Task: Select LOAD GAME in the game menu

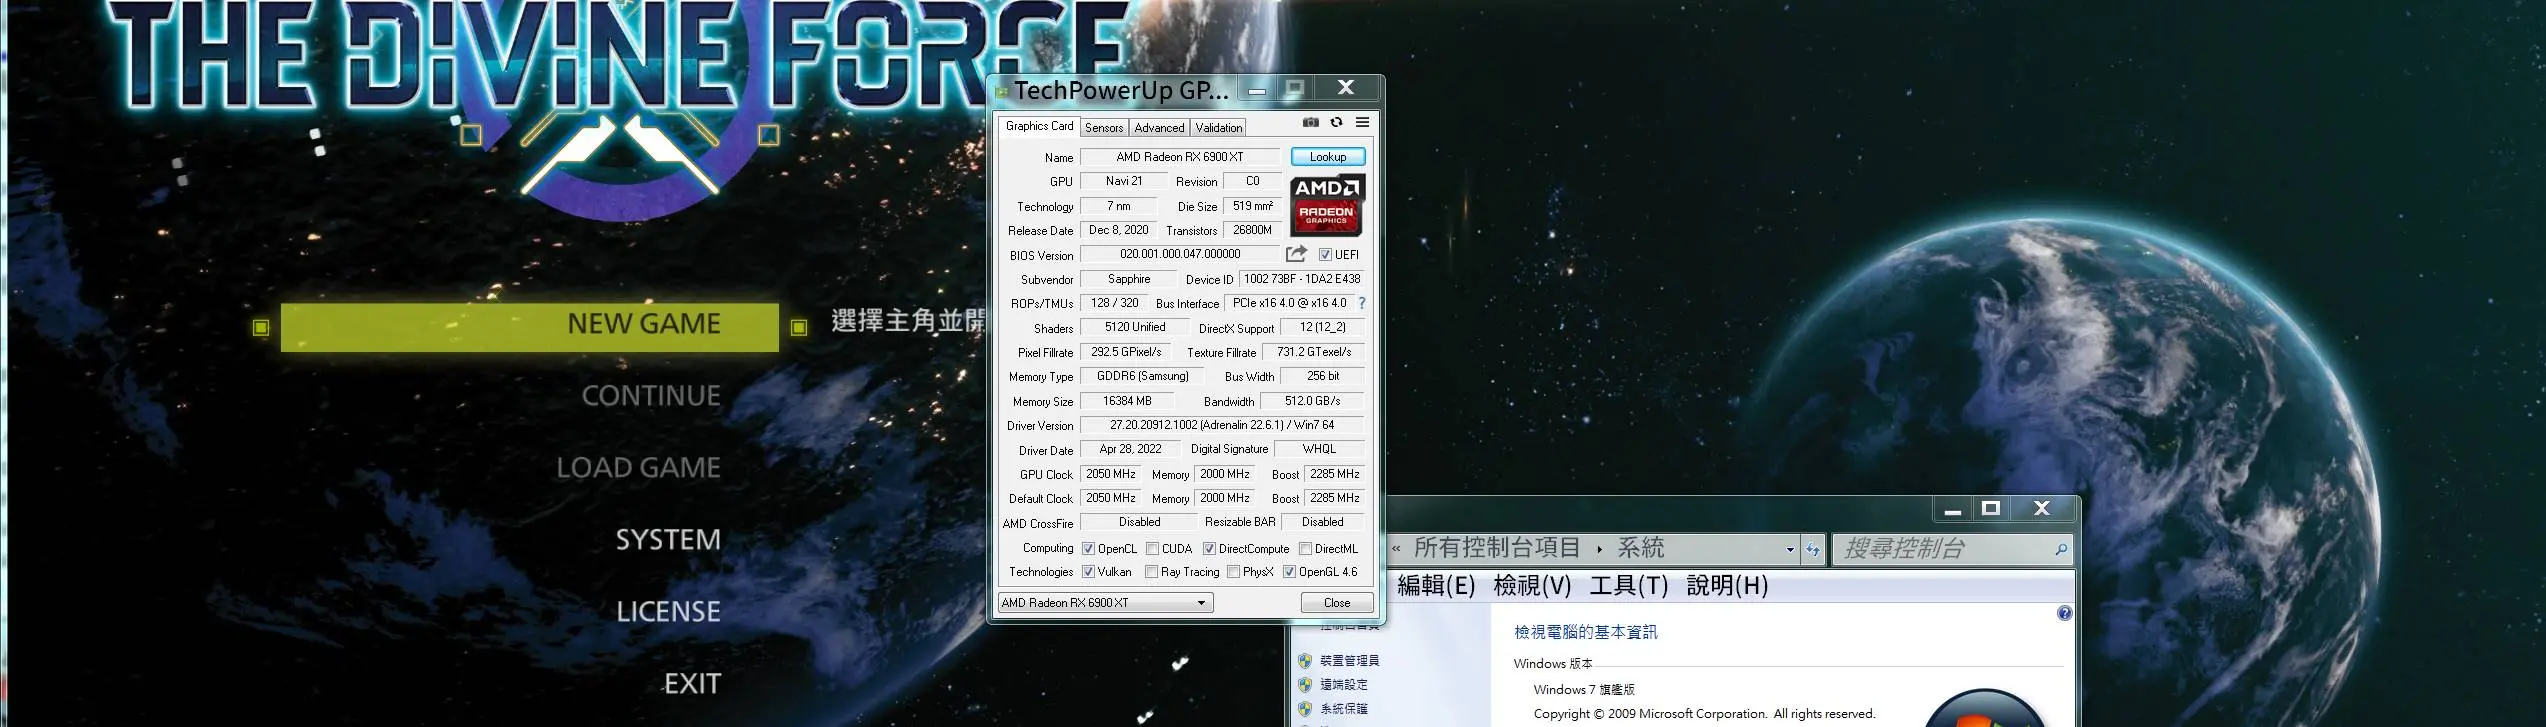Action: (638, 468)
